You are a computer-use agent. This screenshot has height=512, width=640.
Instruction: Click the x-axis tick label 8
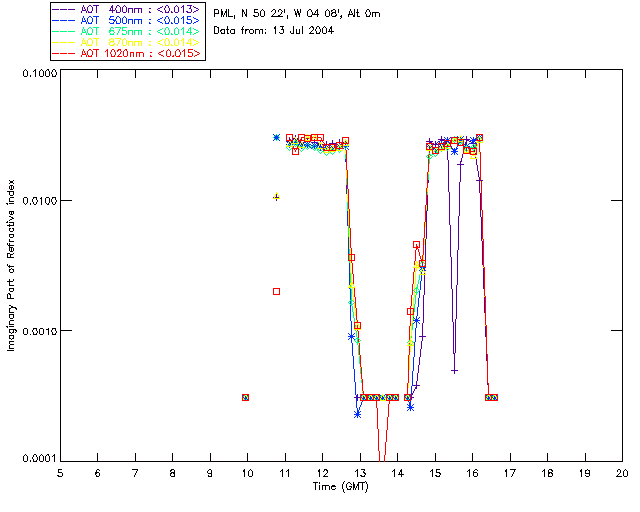pyautogui.click(x=173, y=473)
